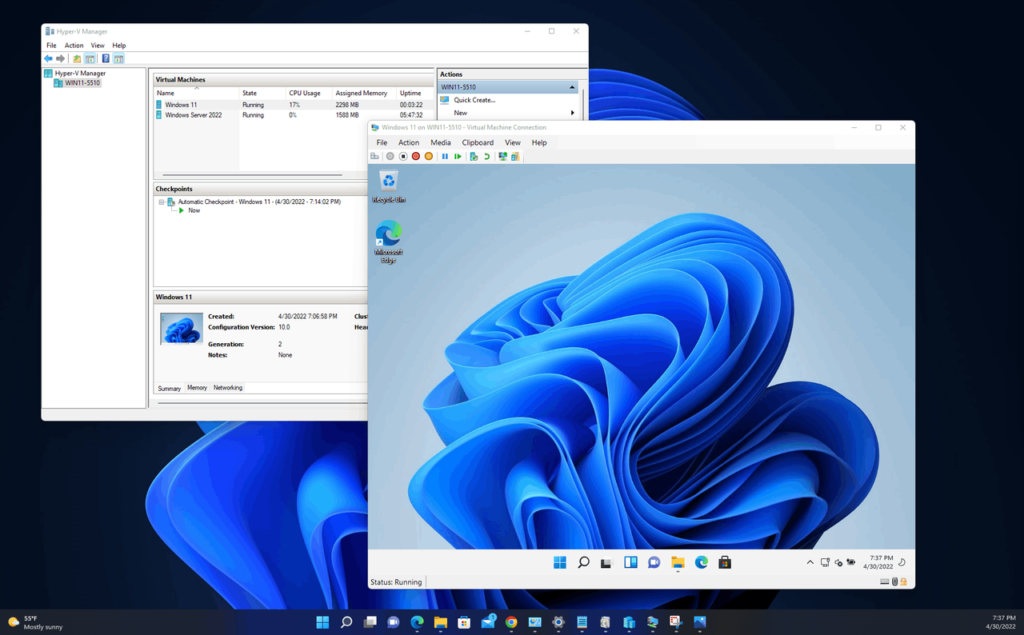Select the Now checkpoint entry

point(192,209)
